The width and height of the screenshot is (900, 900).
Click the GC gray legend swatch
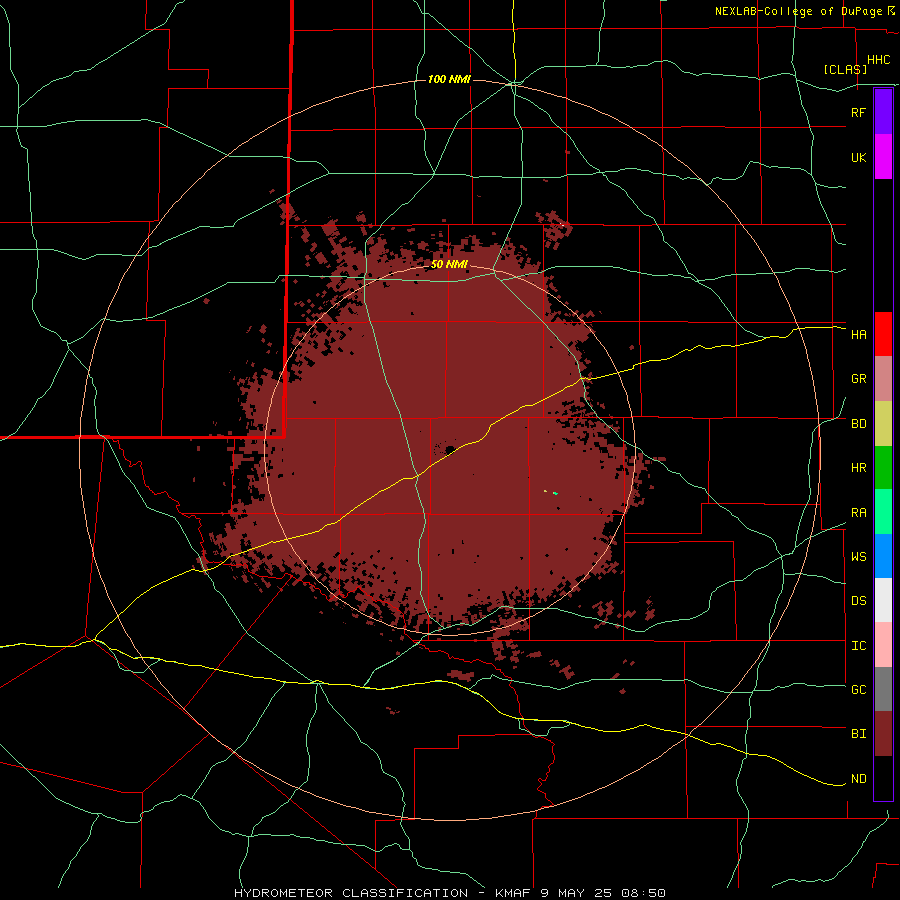[x=883, y=689]
